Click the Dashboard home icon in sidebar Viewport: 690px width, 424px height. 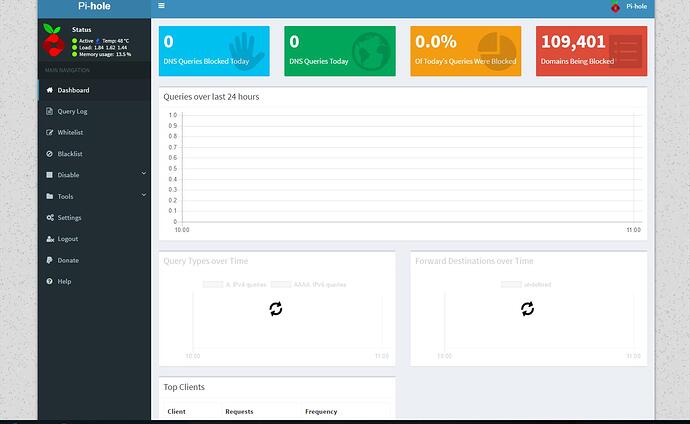[x=49, y=90]
